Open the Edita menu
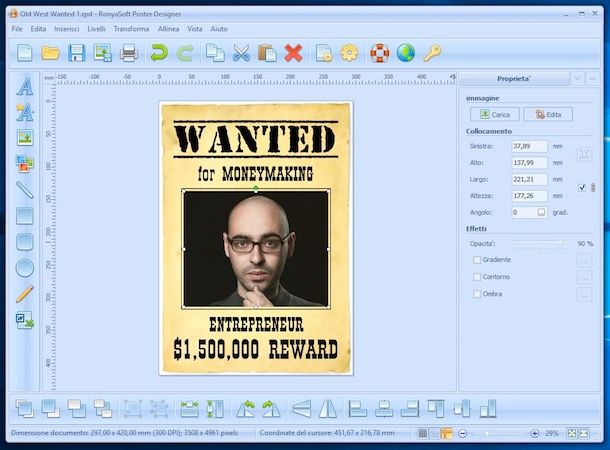 point(38,29)
